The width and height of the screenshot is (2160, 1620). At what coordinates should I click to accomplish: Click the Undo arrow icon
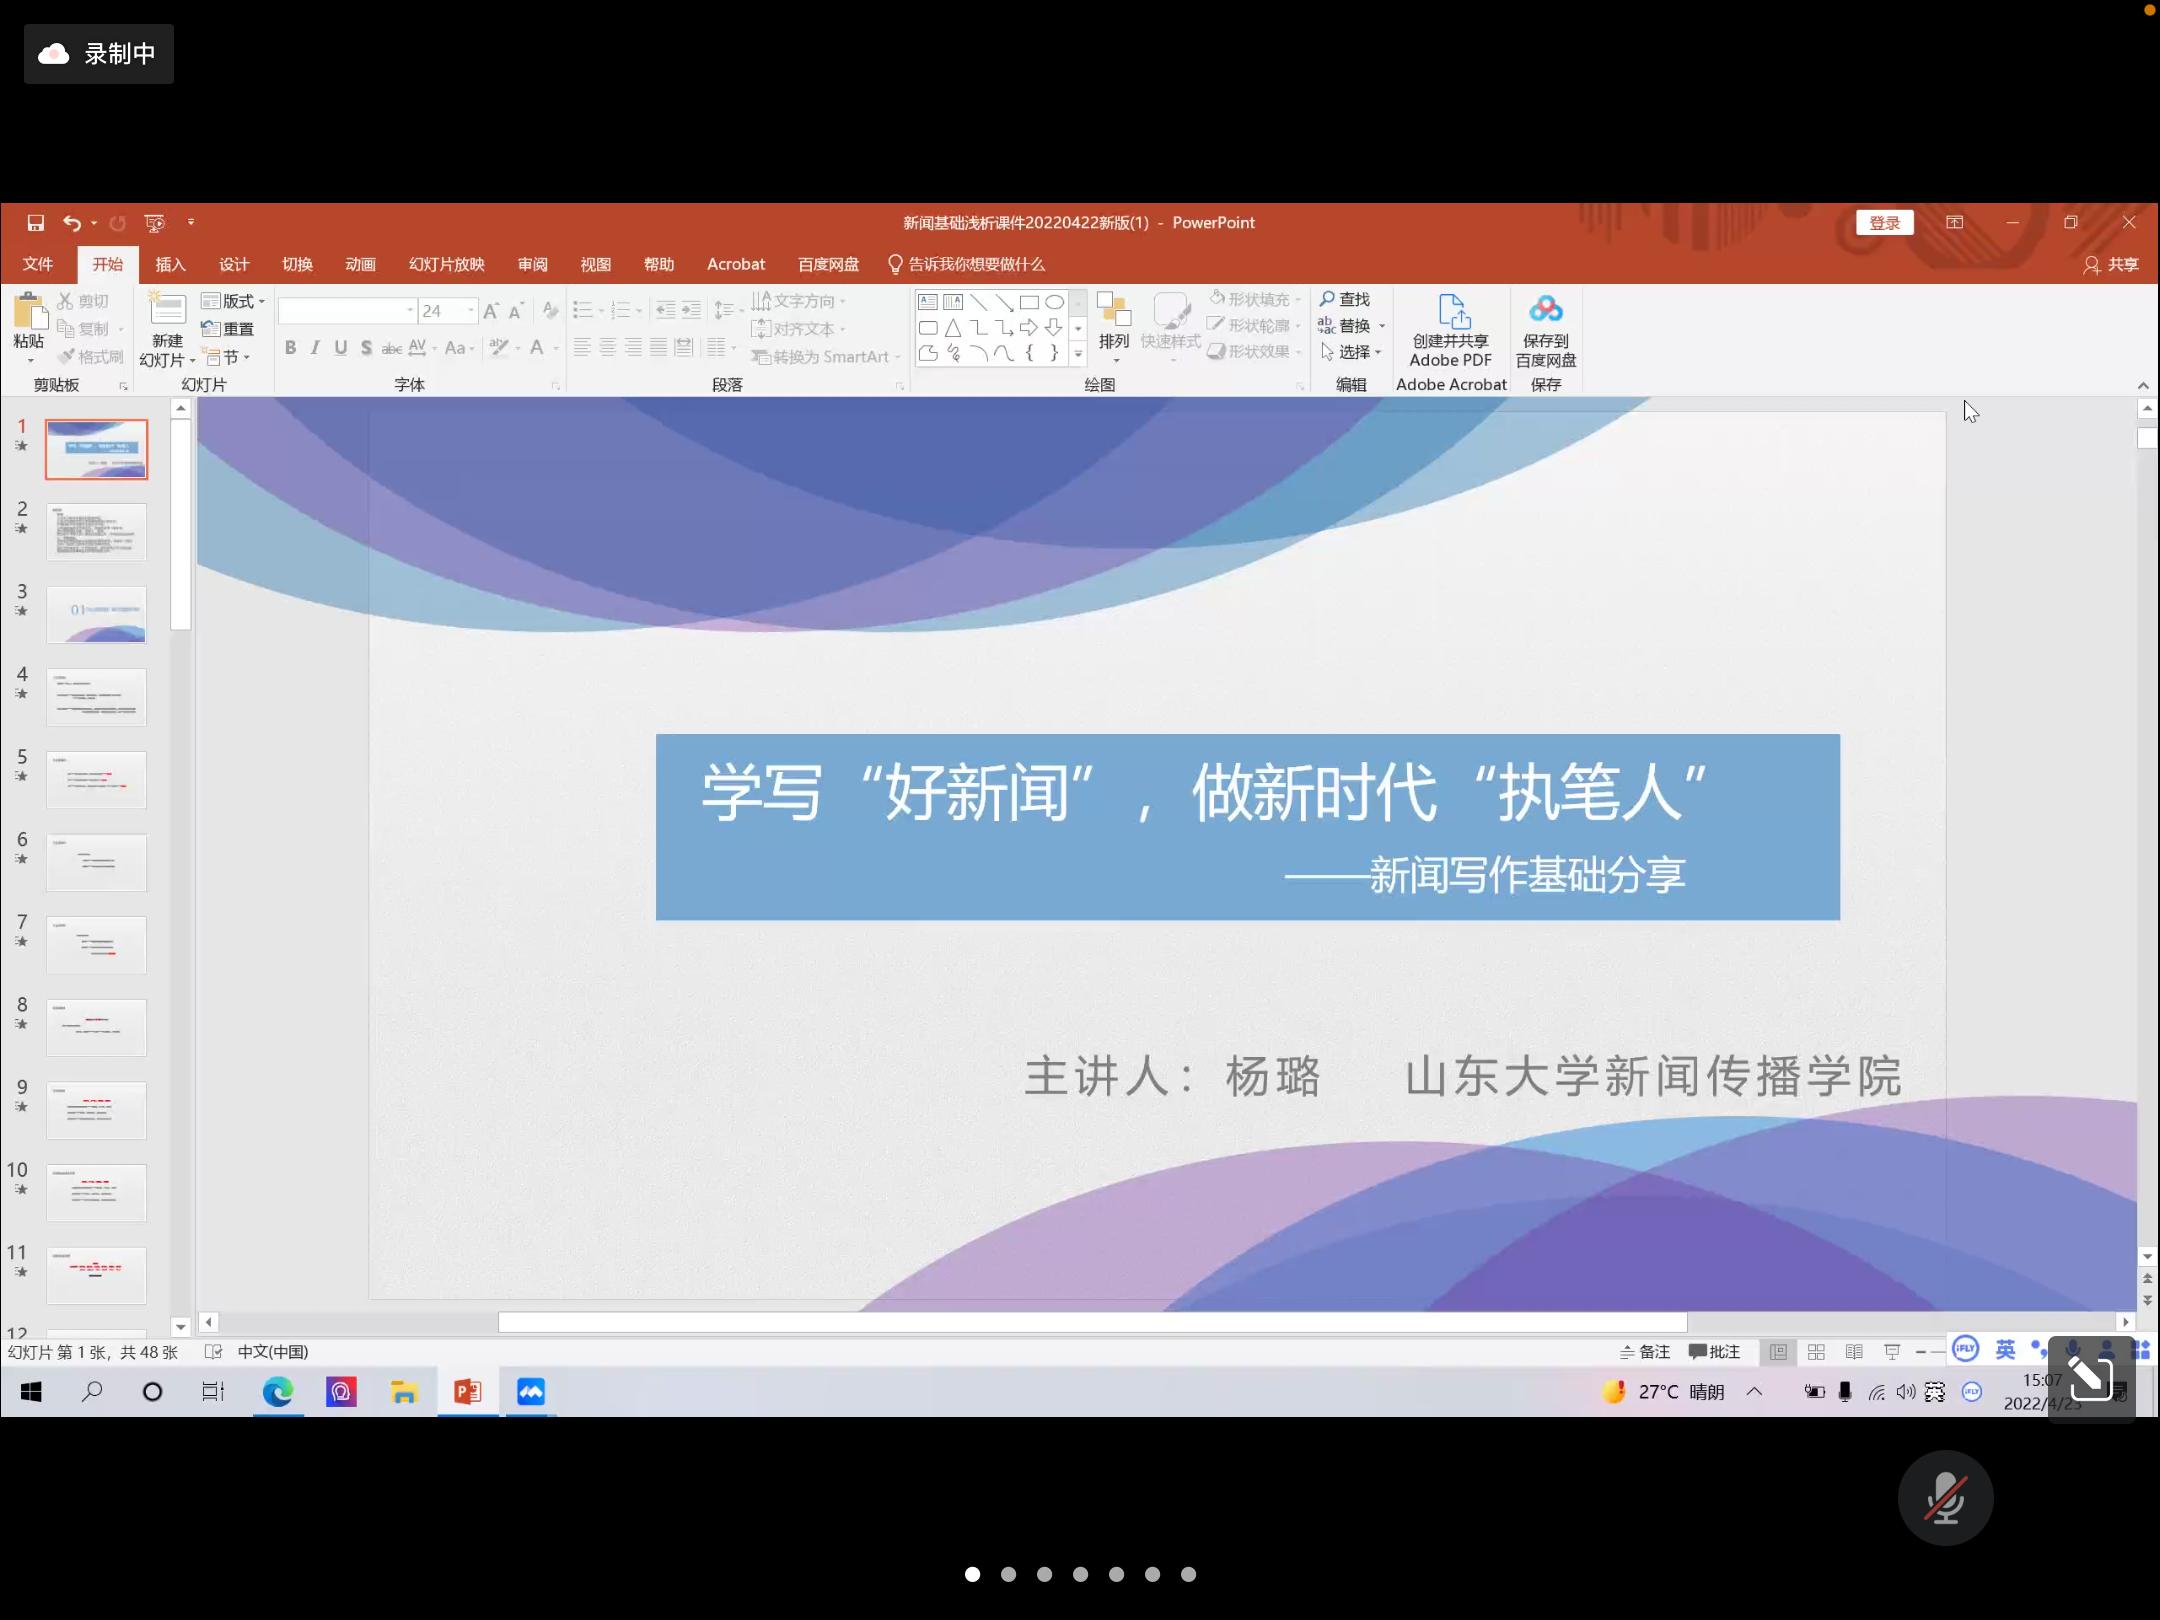[72, 223]
